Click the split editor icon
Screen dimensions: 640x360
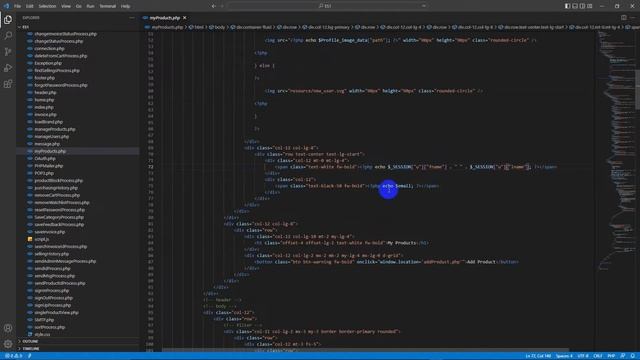pyautogui.click(x=624, y=18)
